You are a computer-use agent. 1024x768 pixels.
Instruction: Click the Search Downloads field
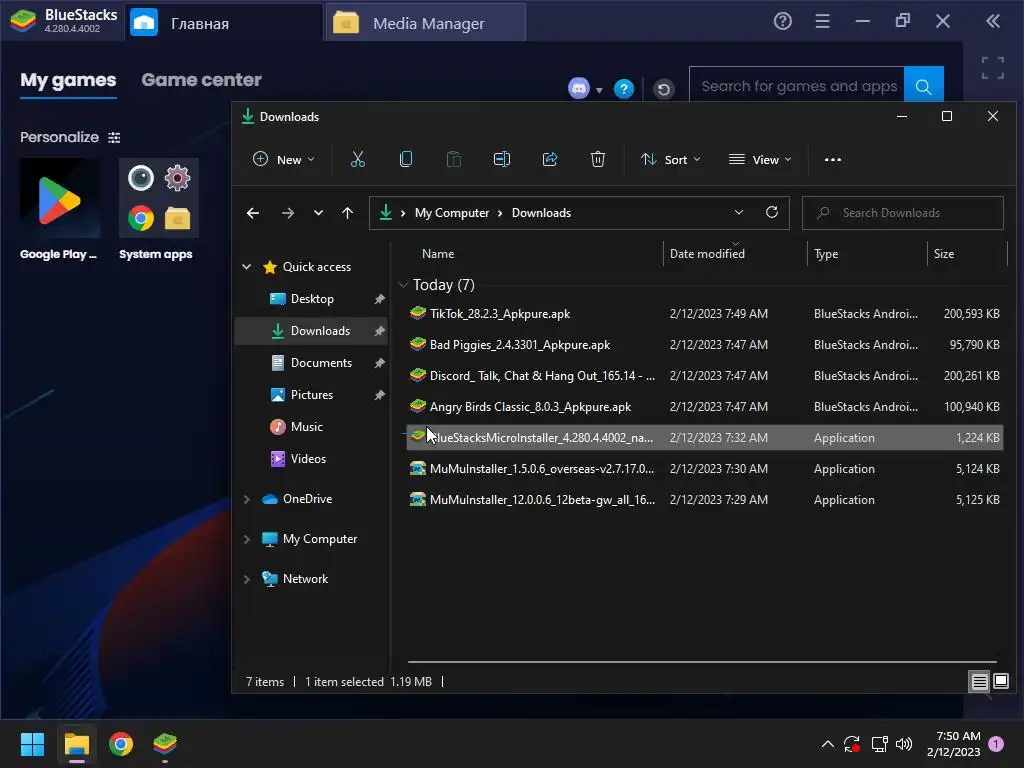point(903,213)
